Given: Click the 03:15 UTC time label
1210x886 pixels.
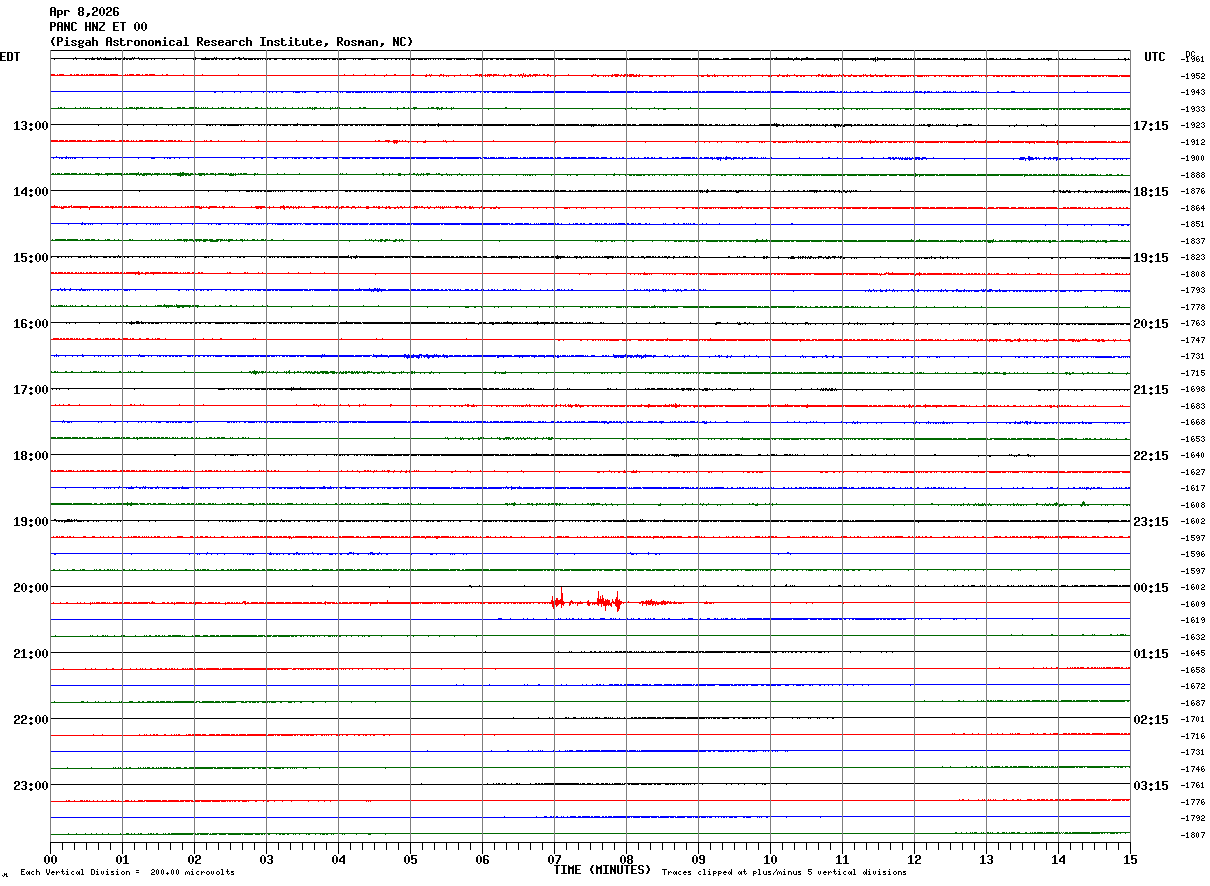Looking at the screenshot, I should tap(1150, 786).
